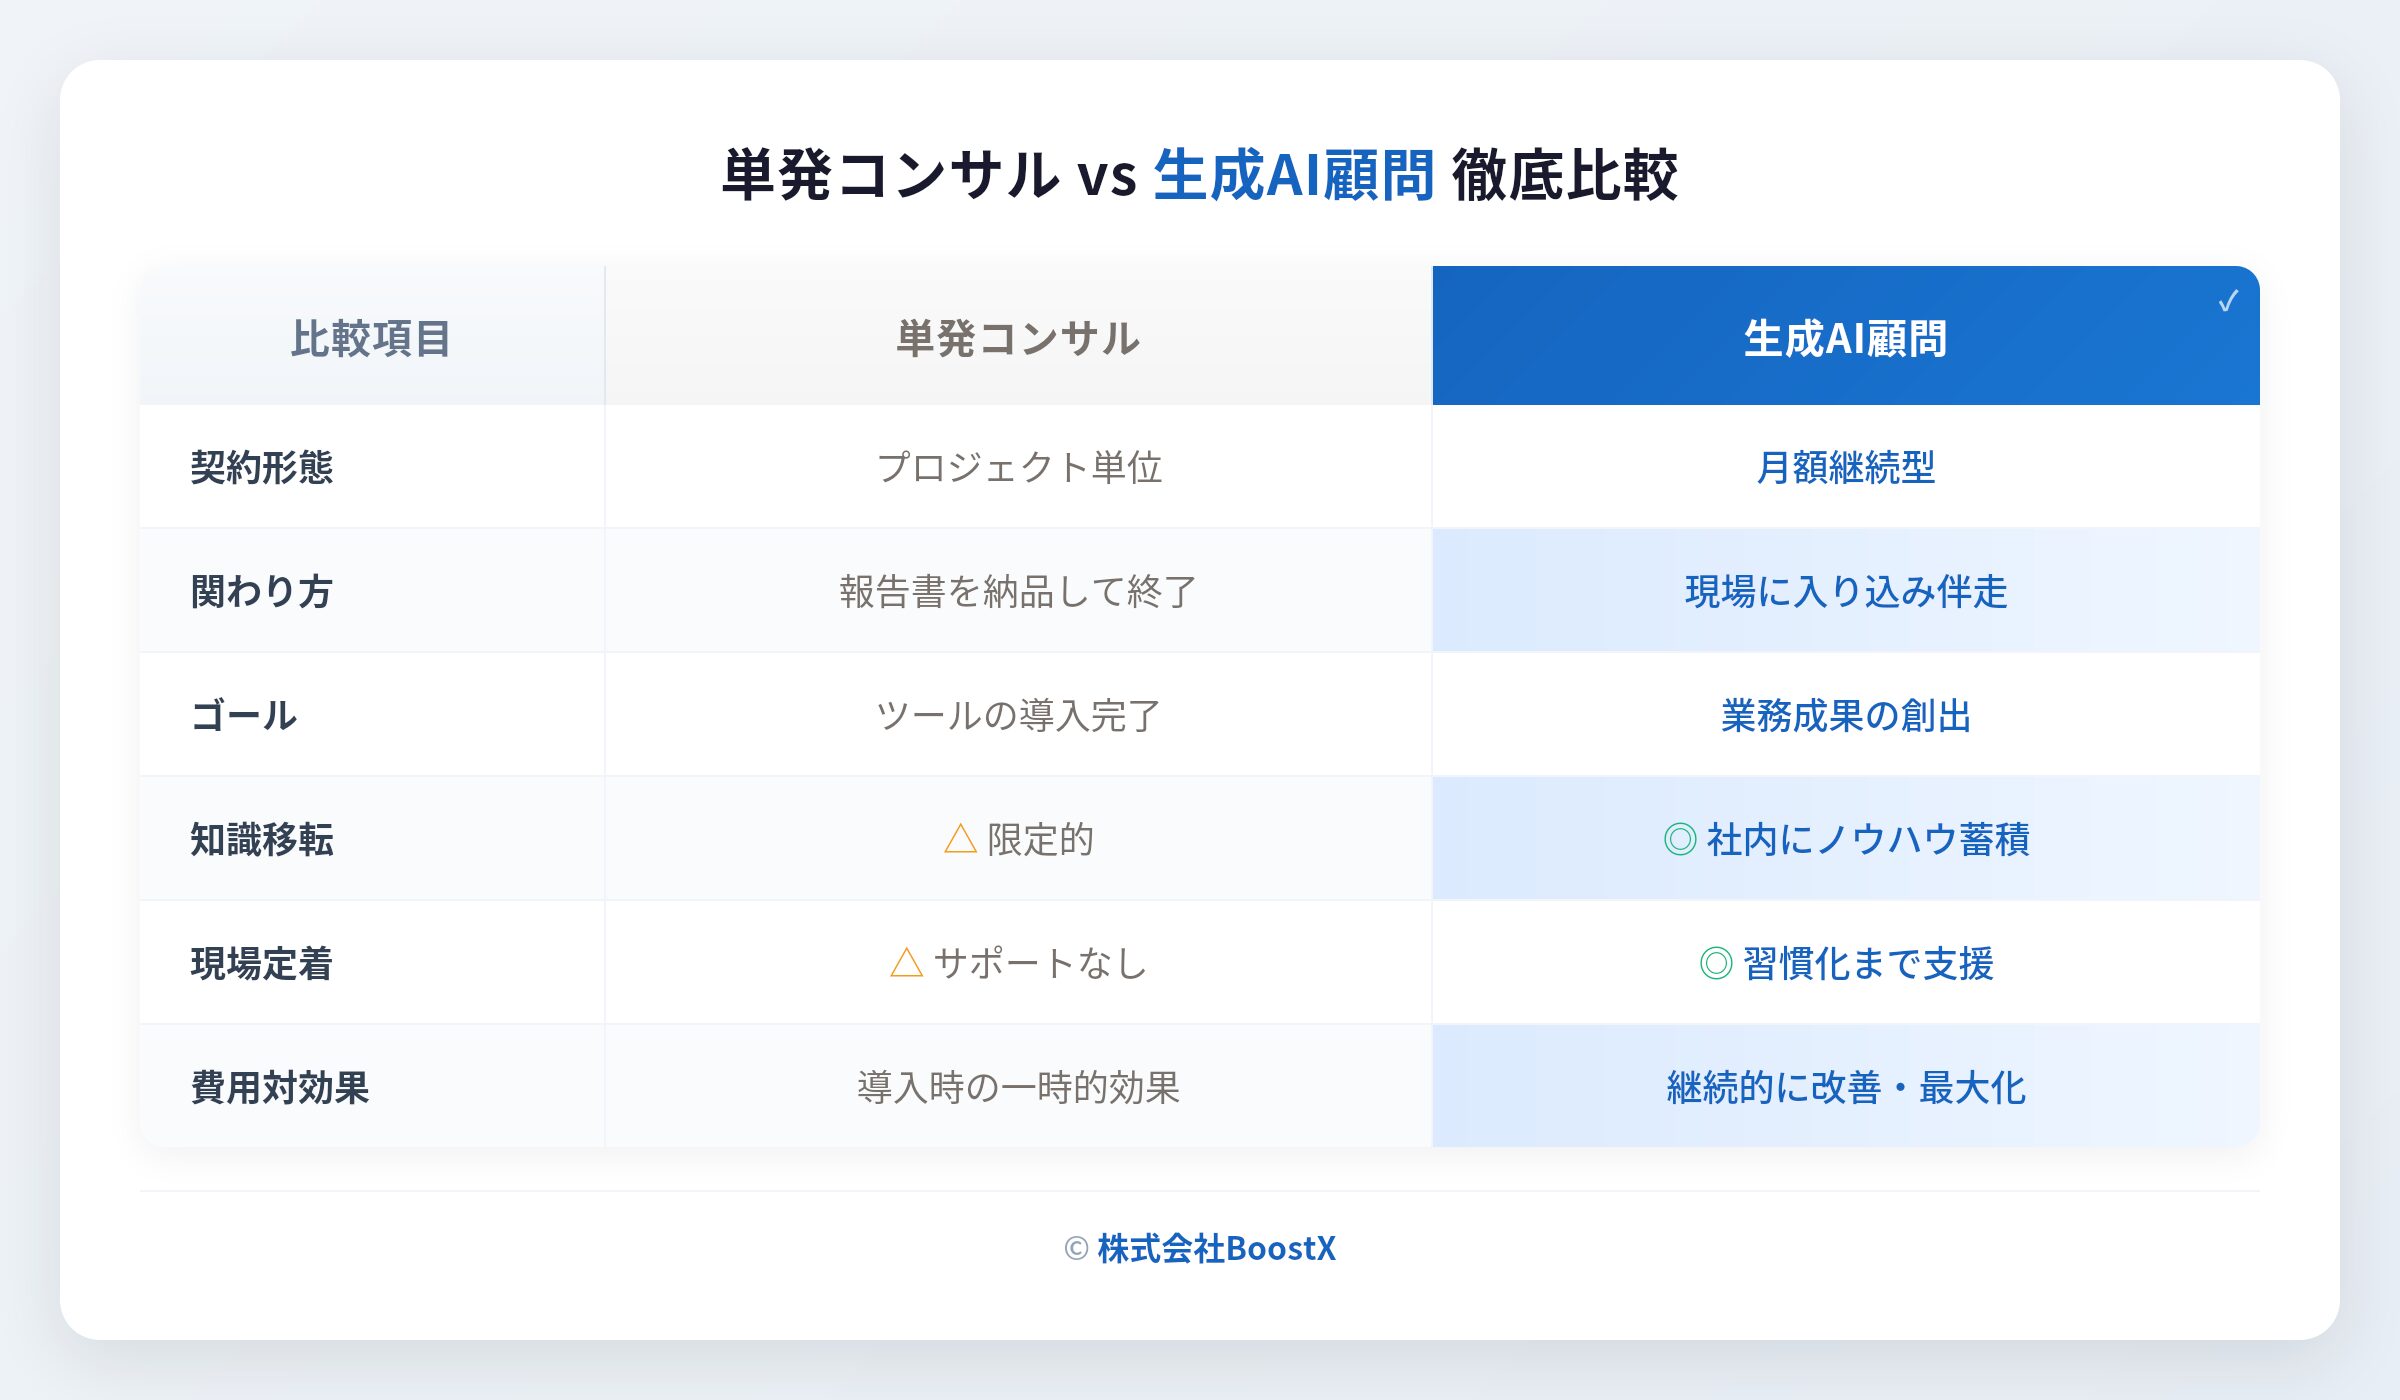2400x1400 pixels.
Task: Click the 契約形態 row label
Action: tap(262, 467)
